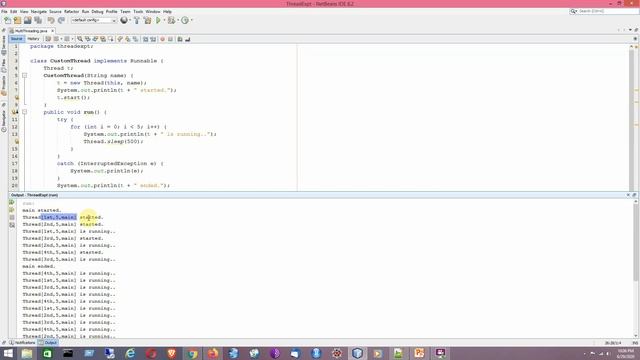
Task: Click the Redo toolbar icon
Action: [x=61, y=20]
